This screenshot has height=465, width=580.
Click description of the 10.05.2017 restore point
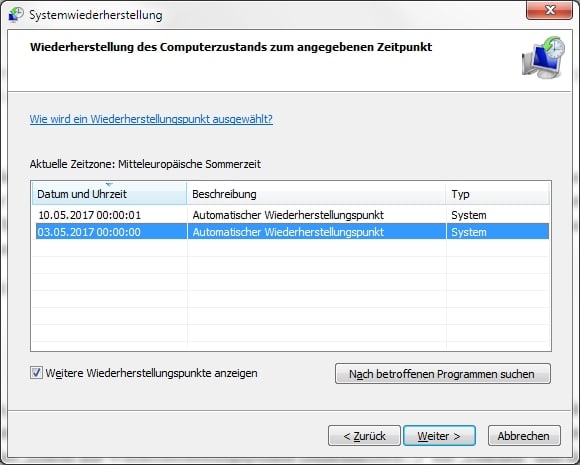[x=288, y=215]
